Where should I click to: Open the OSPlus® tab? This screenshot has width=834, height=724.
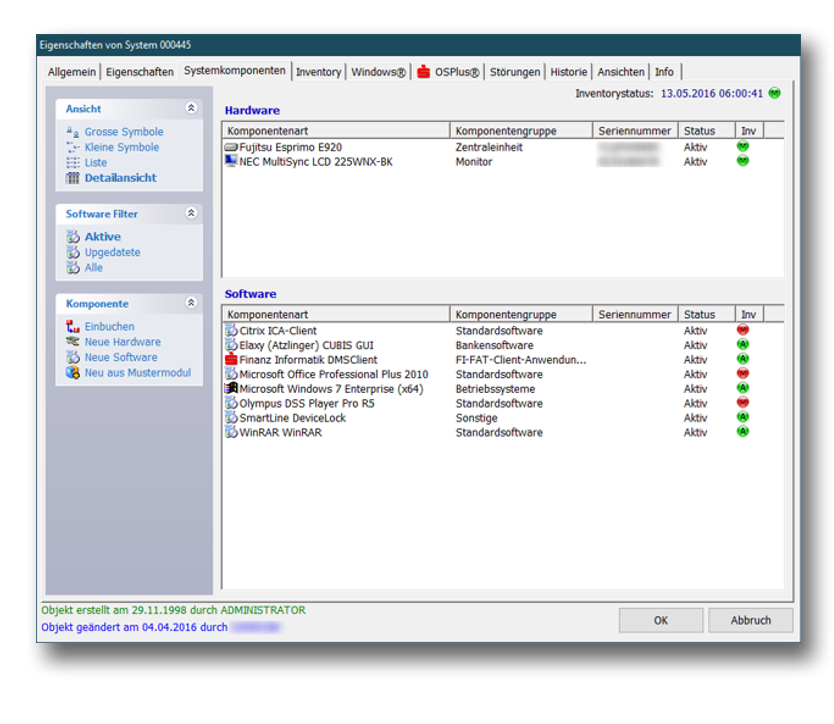click(x=449, y=72)
